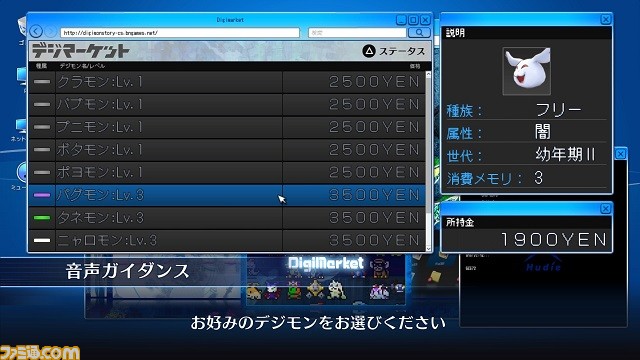Choose プニモン Lv.1 for 2500YEN
The image size is (640, 360).
pos(227,127)
